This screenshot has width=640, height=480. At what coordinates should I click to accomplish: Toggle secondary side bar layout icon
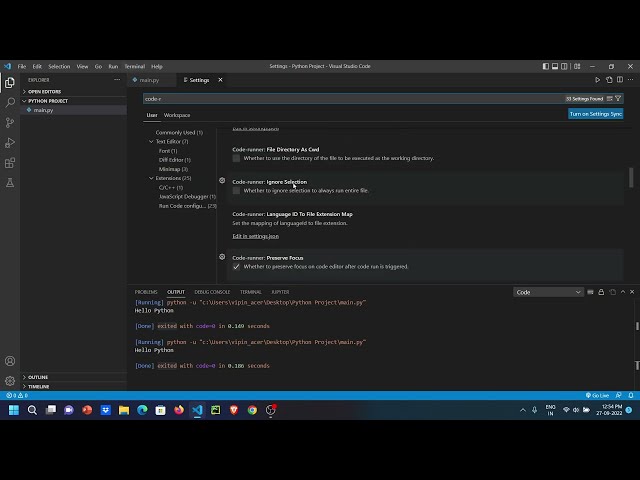click(x=564, y=66)
